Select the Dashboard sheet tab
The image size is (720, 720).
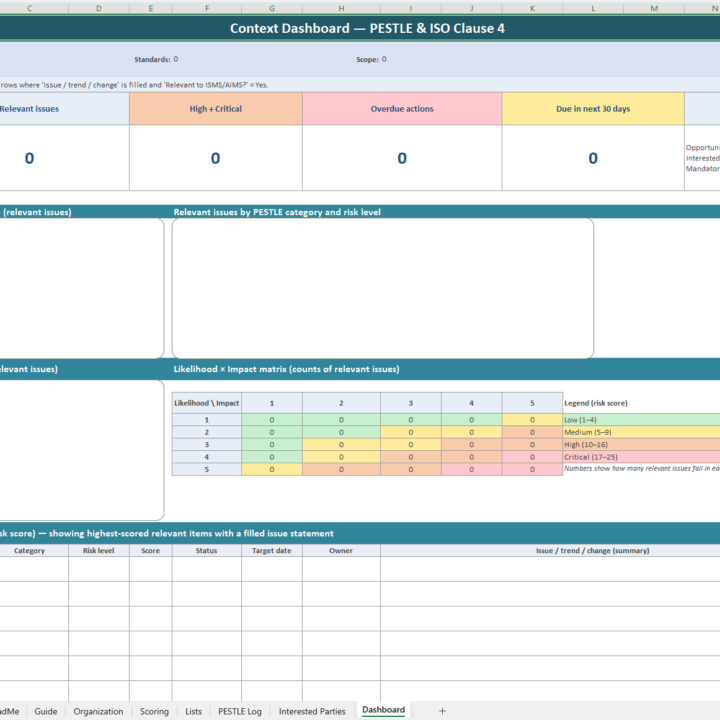coord(383,710)
